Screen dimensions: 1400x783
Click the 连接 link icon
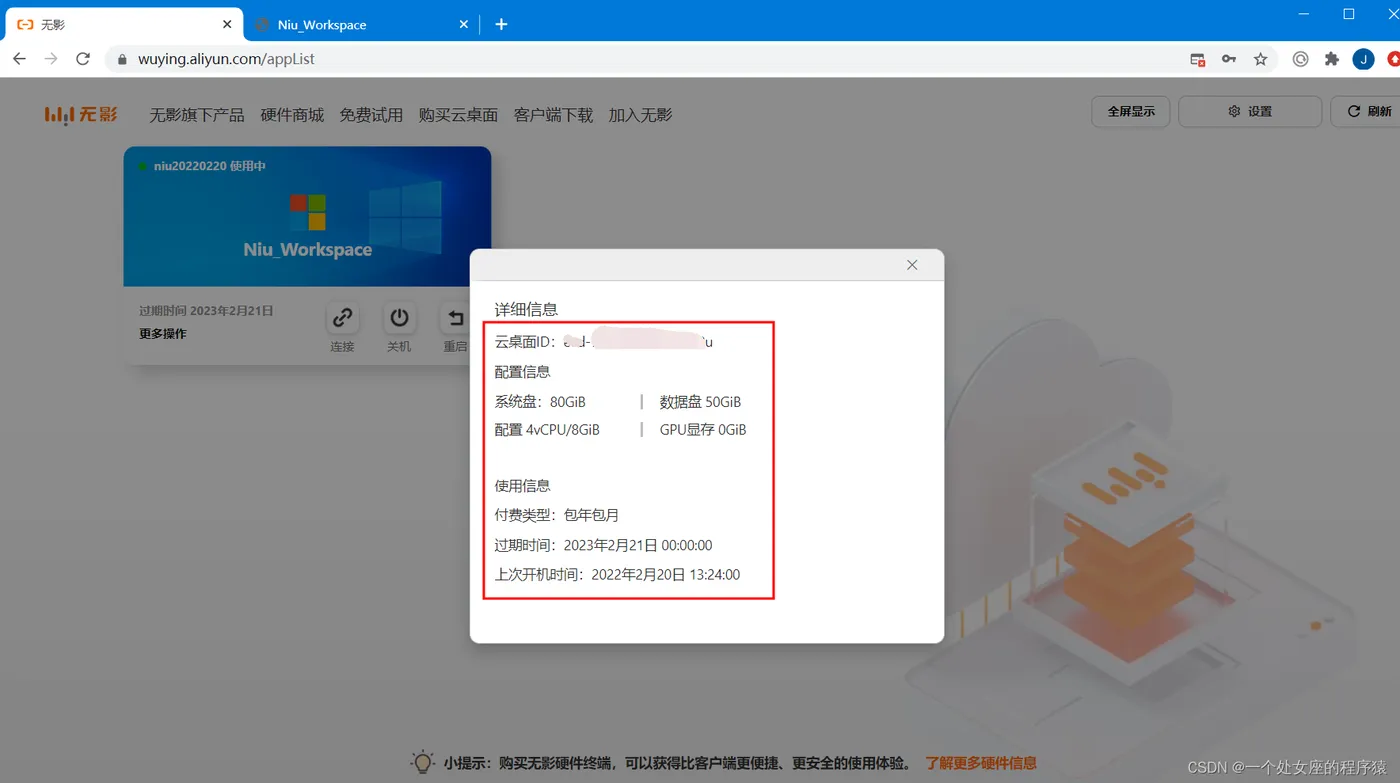point(343,318)
